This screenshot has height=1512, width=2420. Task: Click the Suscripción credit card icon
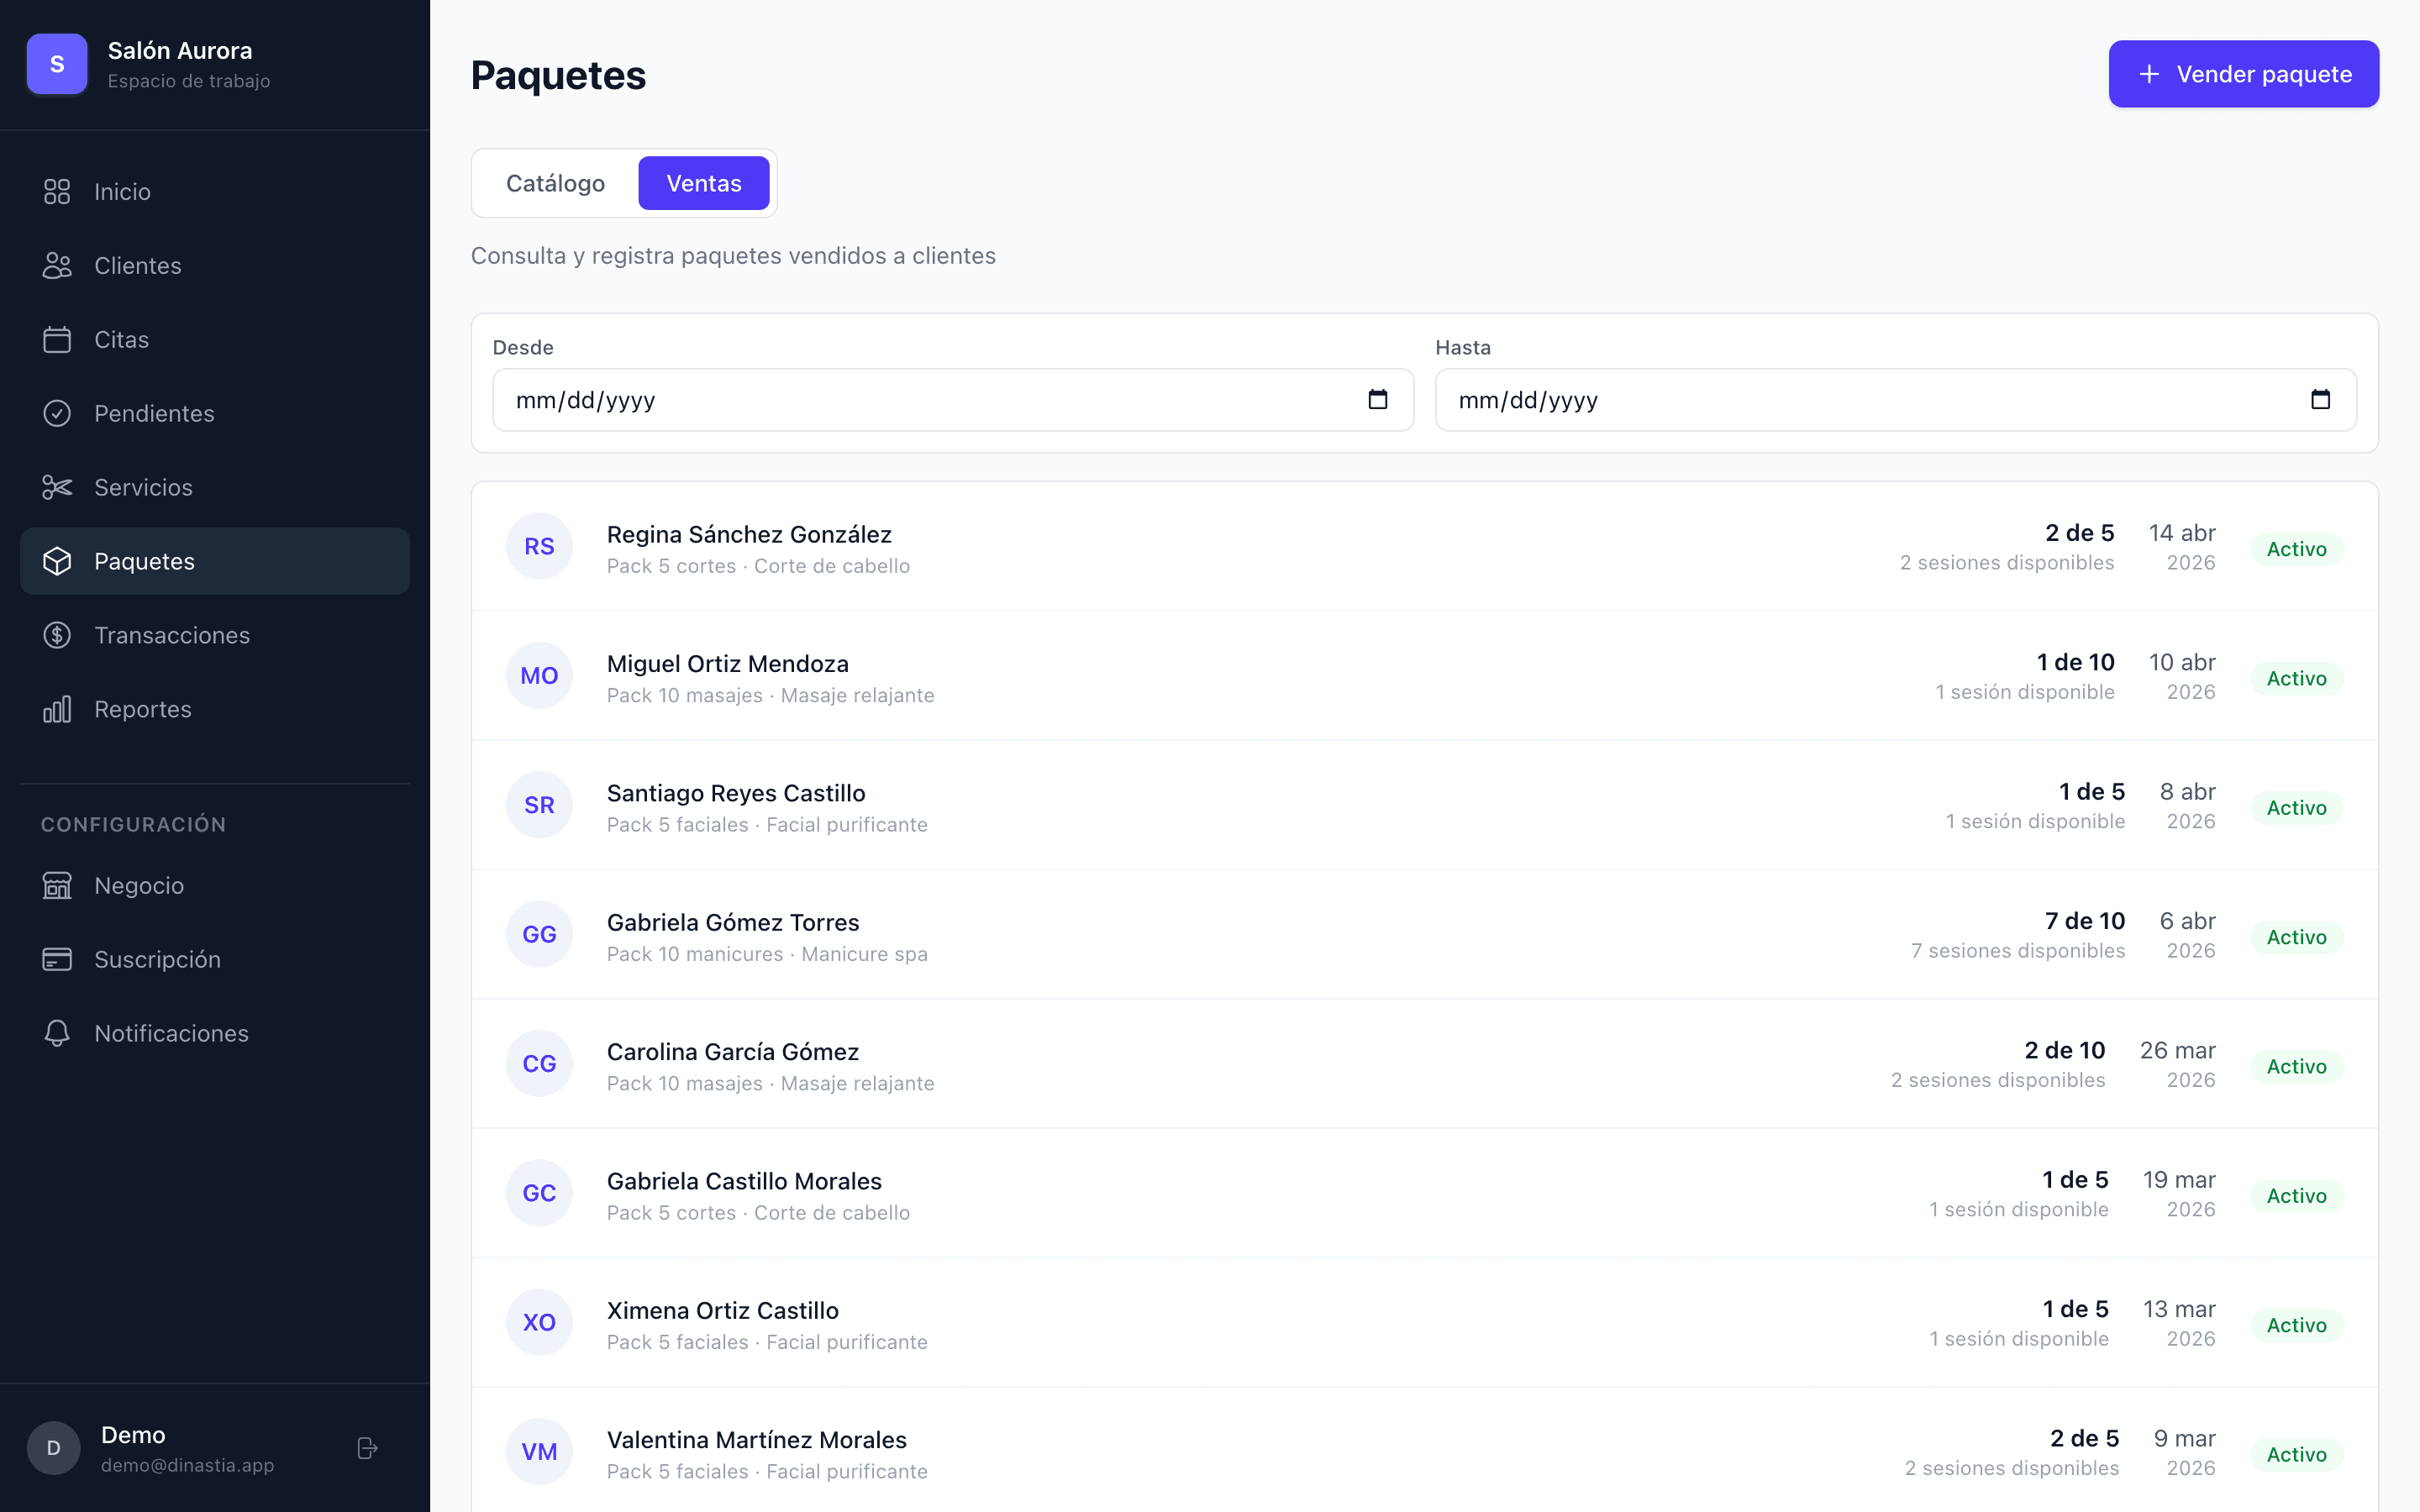coord(57,960)
